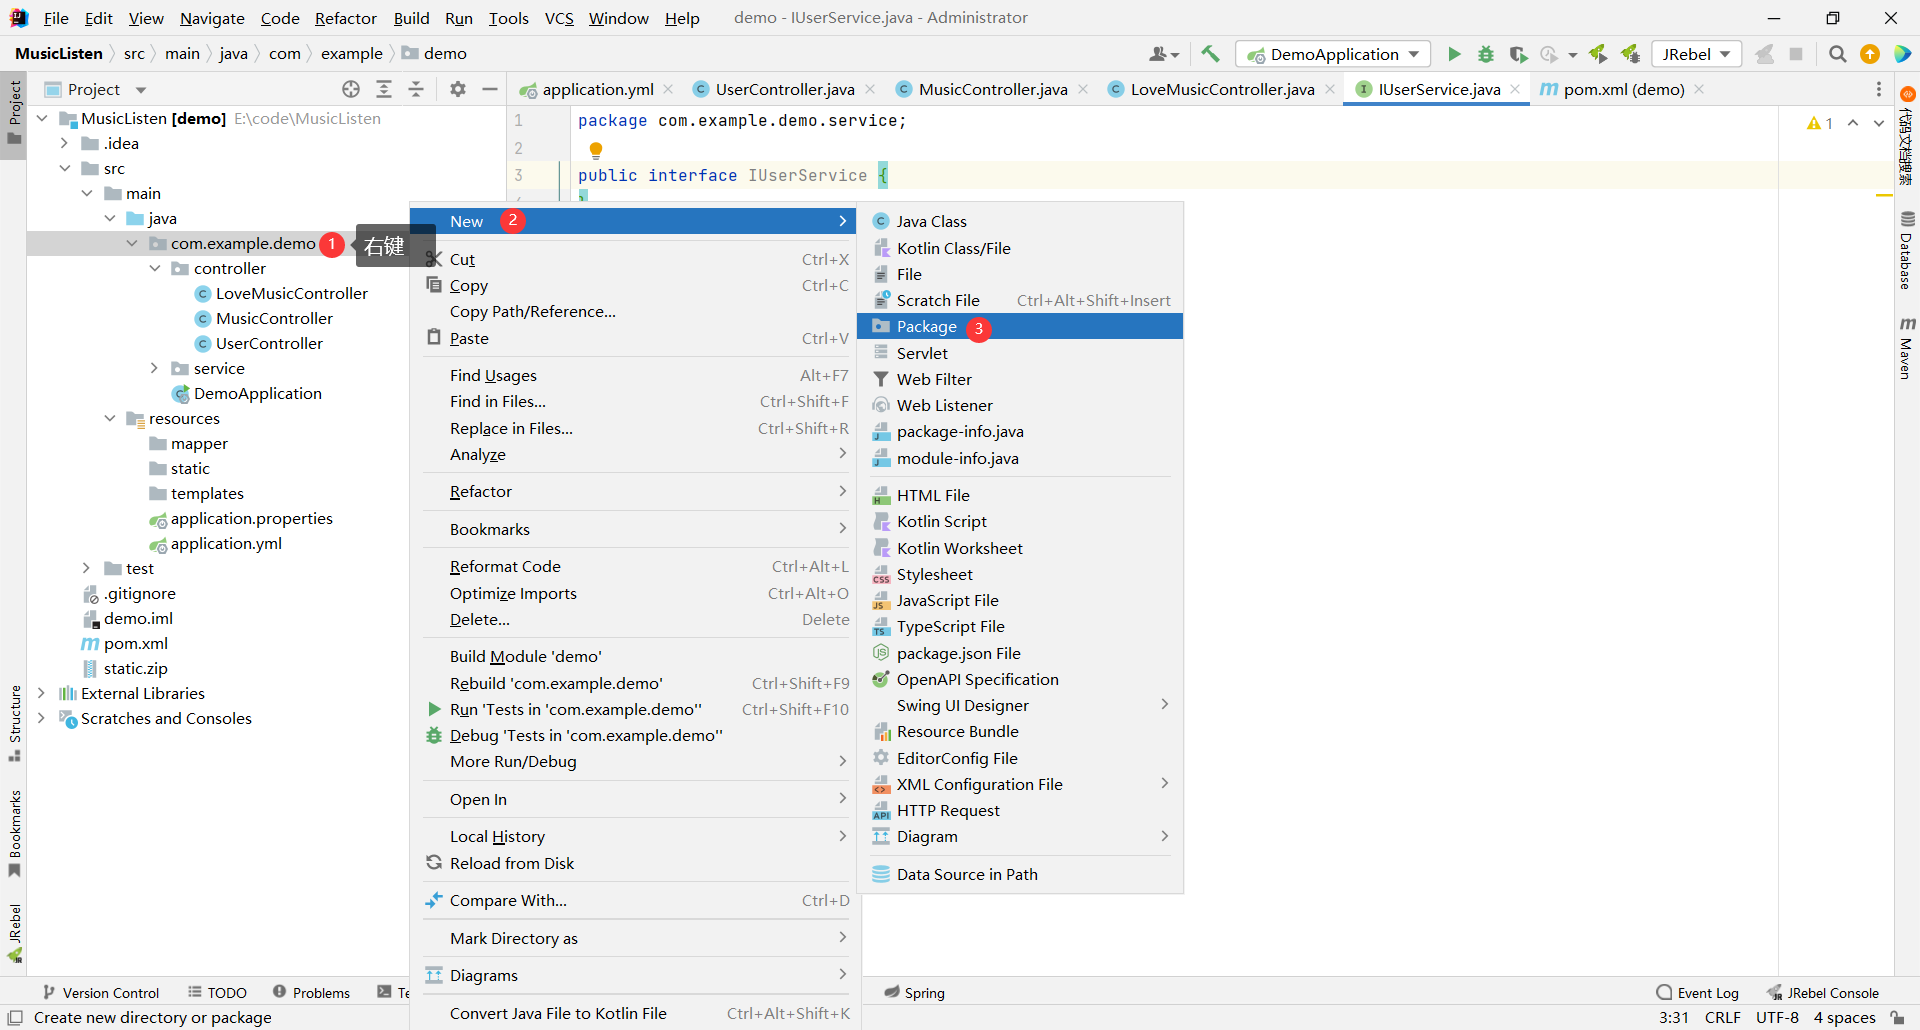Click the Collapse All icon in Project panel
1920x1030 pixels.
point(416,89)
